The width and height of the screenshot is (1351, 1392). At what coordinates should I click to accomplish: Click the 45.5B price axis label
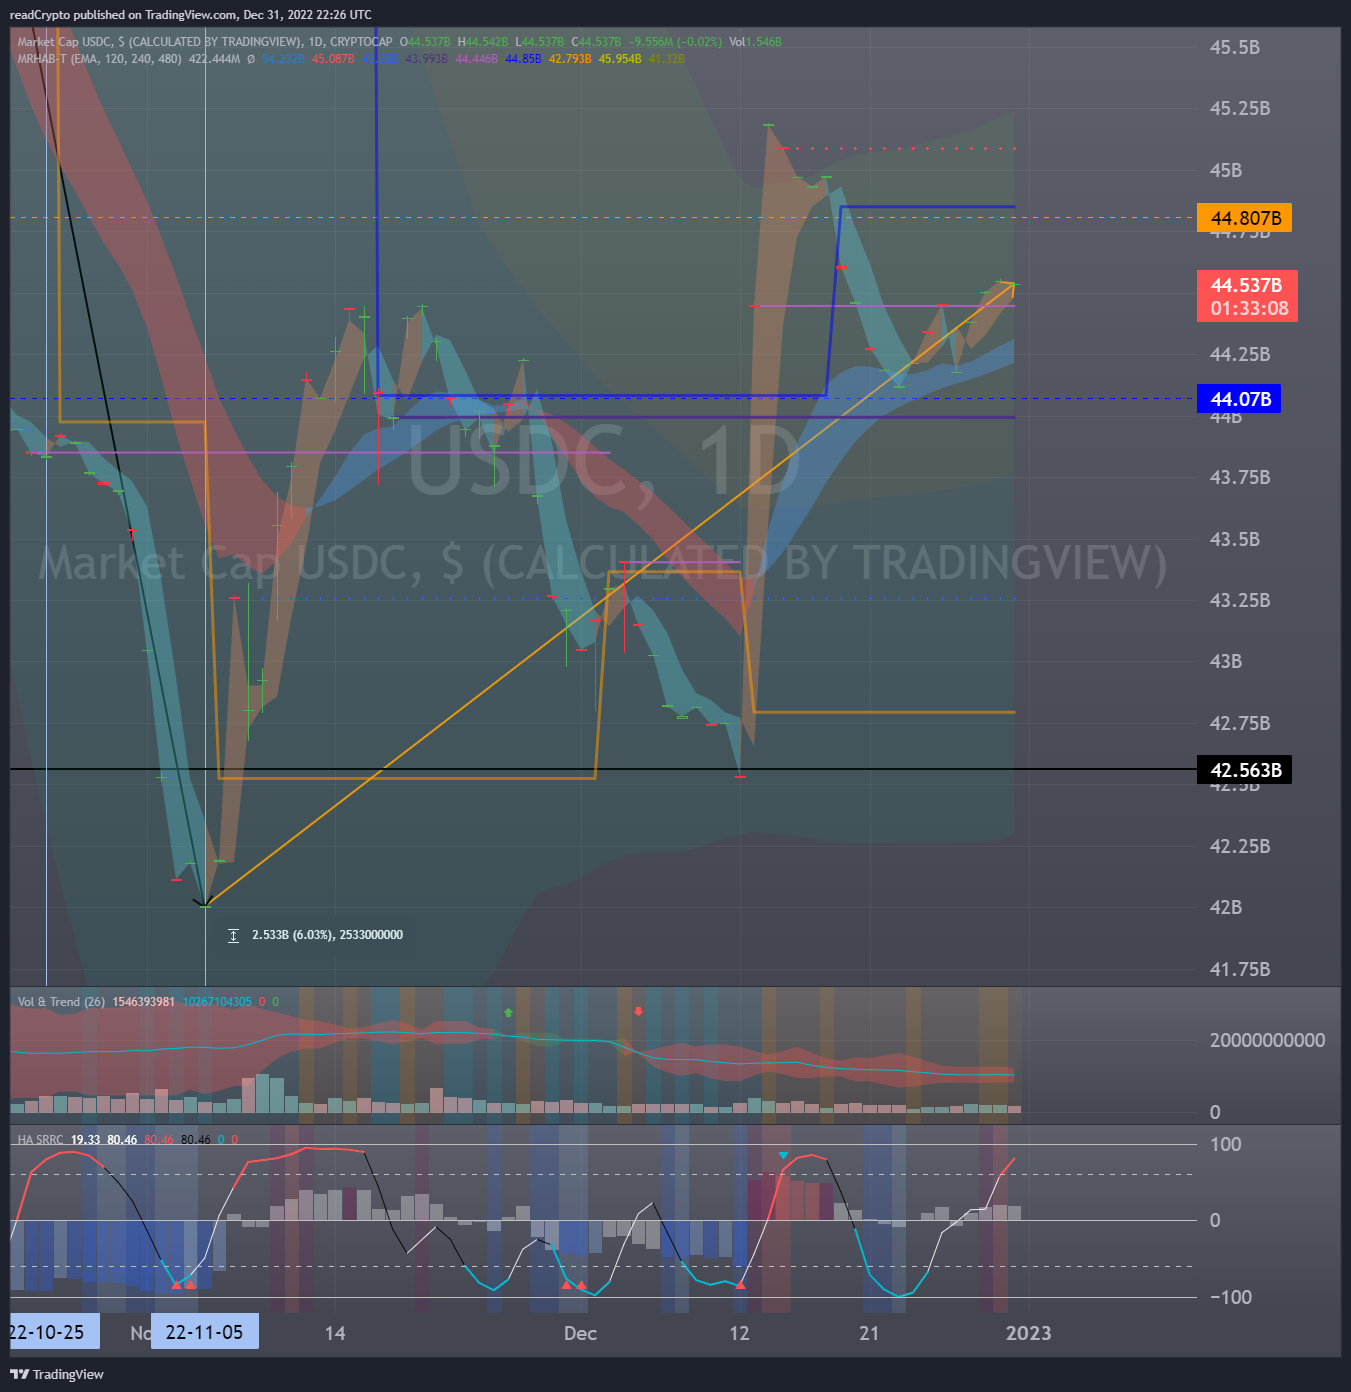click(1234, 47)
